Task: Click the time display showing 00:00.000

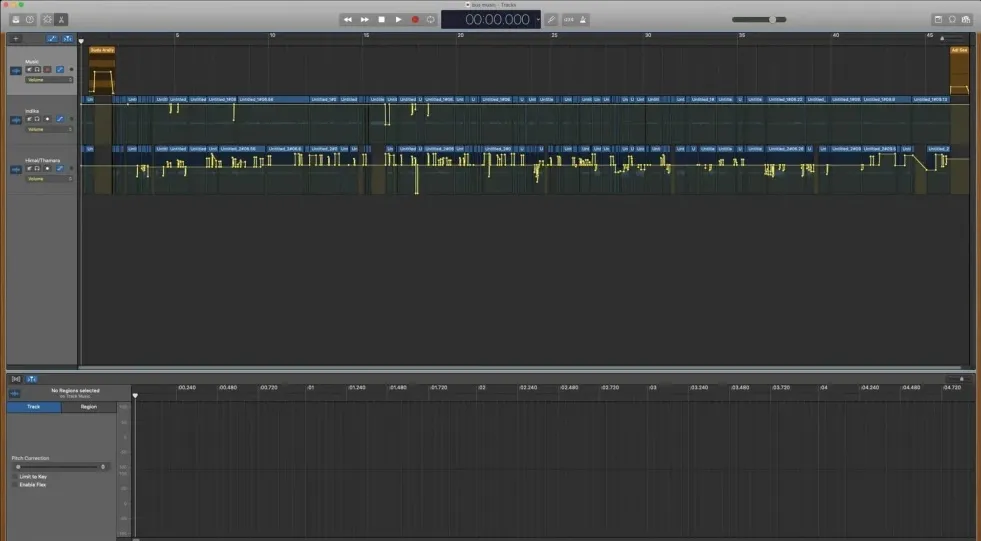Action: (x=497, y=19)
